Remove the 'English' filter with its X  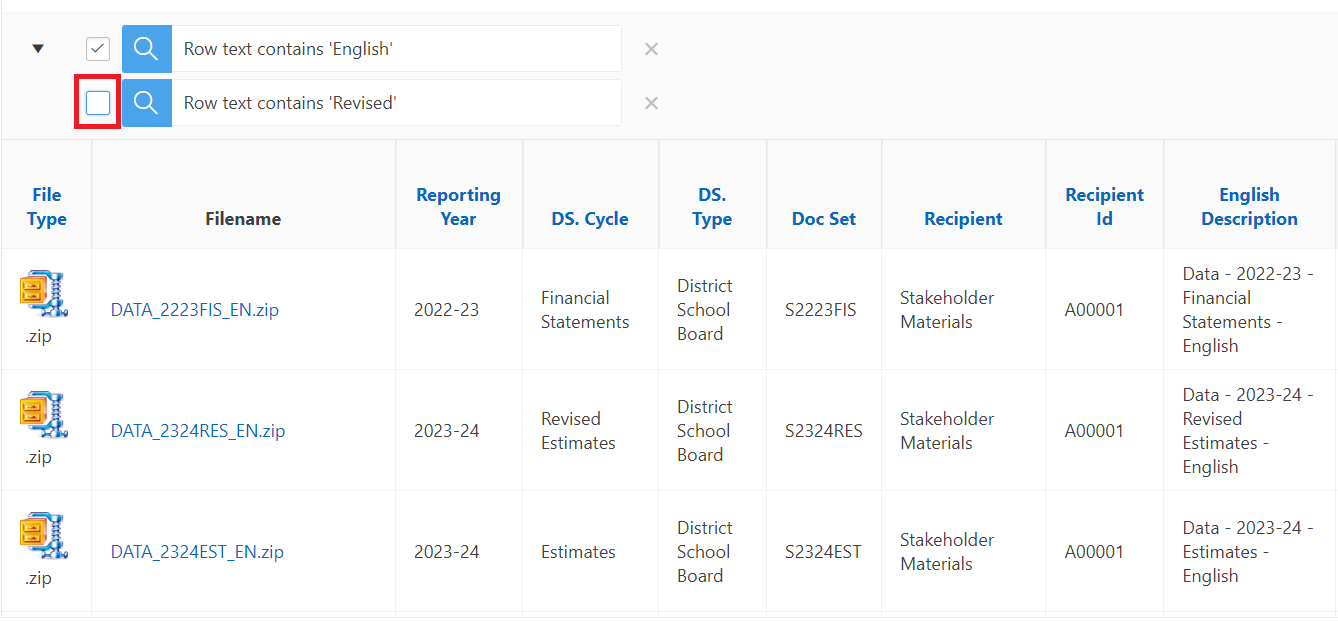tap(651, 49)
